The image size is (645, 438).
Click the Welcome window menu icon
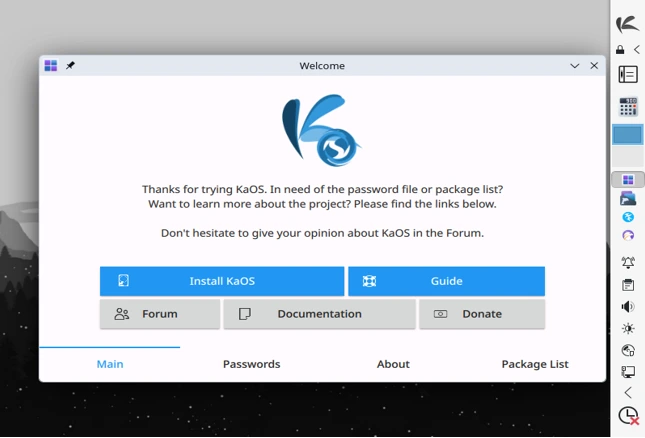51,65
